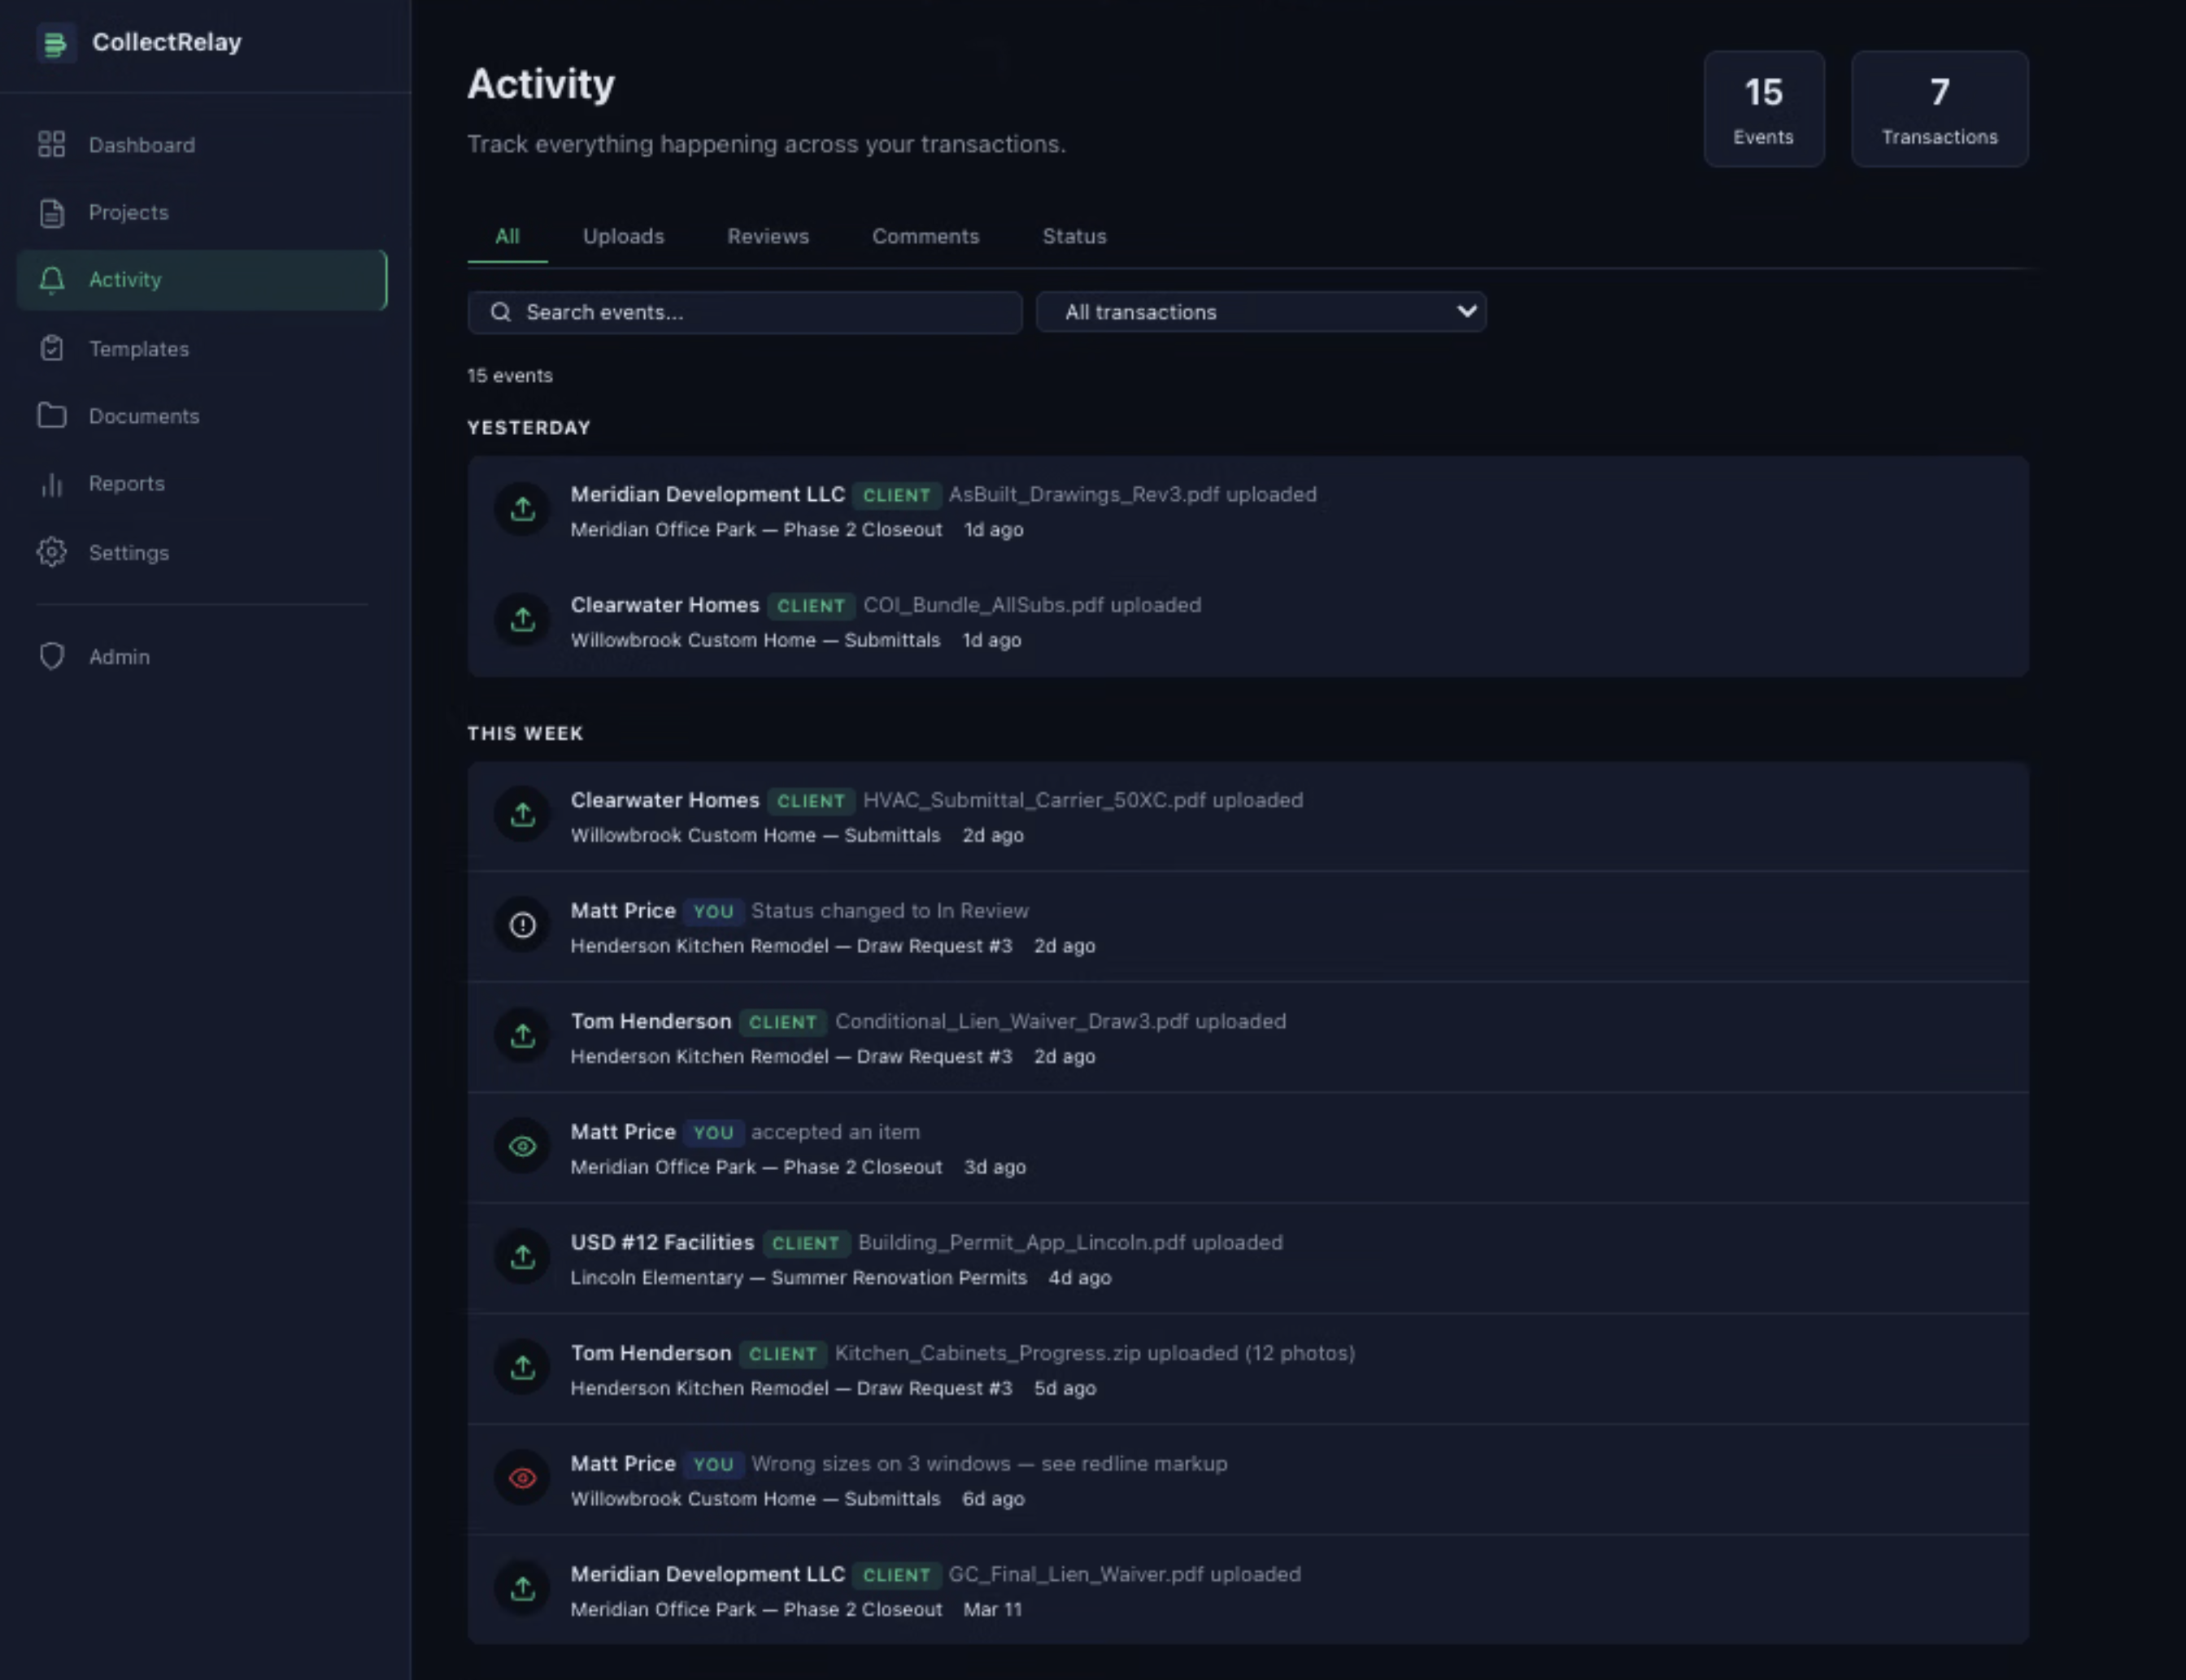
Task: Click the eye icon on Matt Price's accepted item
Action: [x=523, y=1146]
